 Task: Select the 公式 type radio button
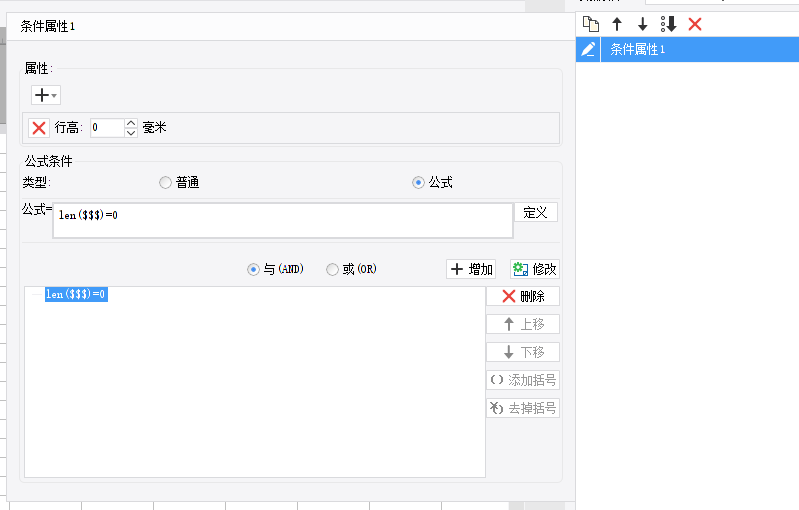(418, 182)
